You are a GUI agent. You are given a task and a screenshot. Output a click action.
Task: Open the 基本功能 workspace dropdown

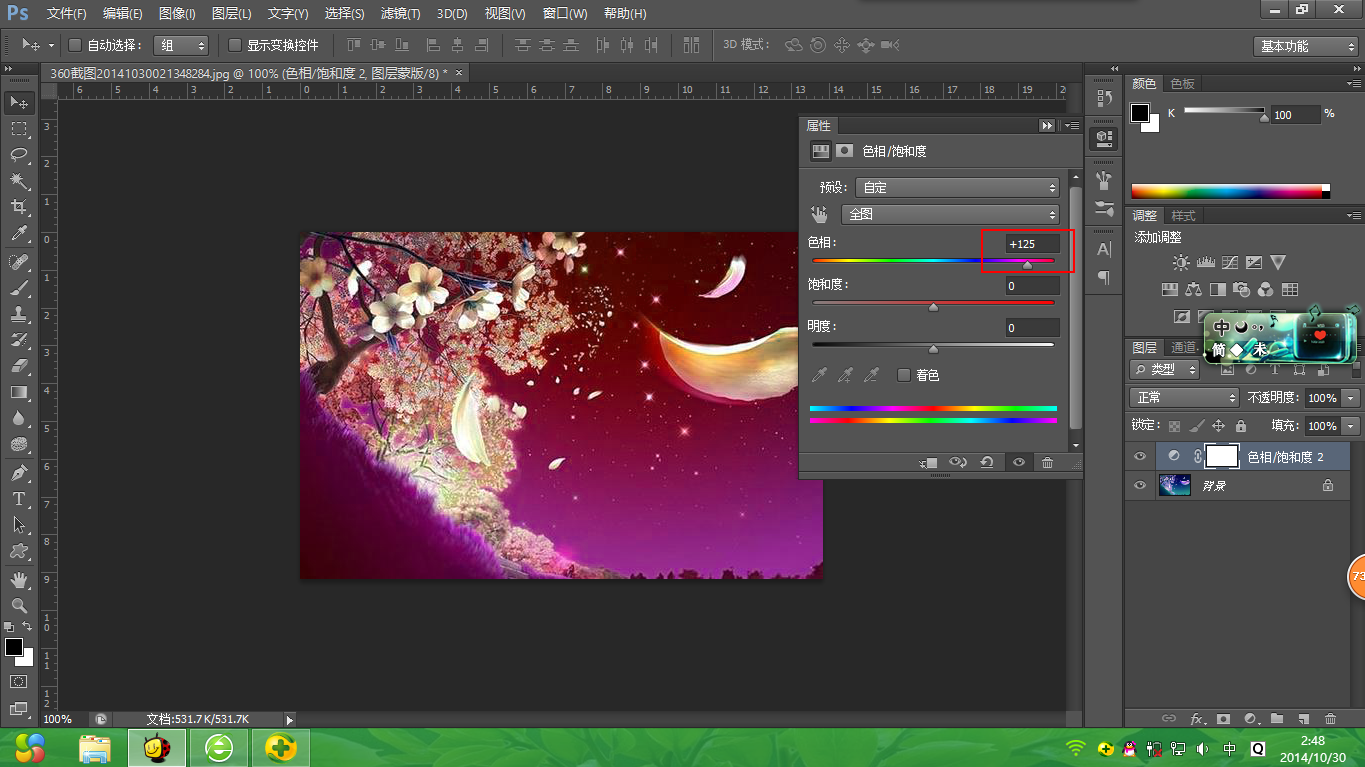(1306, 46)
